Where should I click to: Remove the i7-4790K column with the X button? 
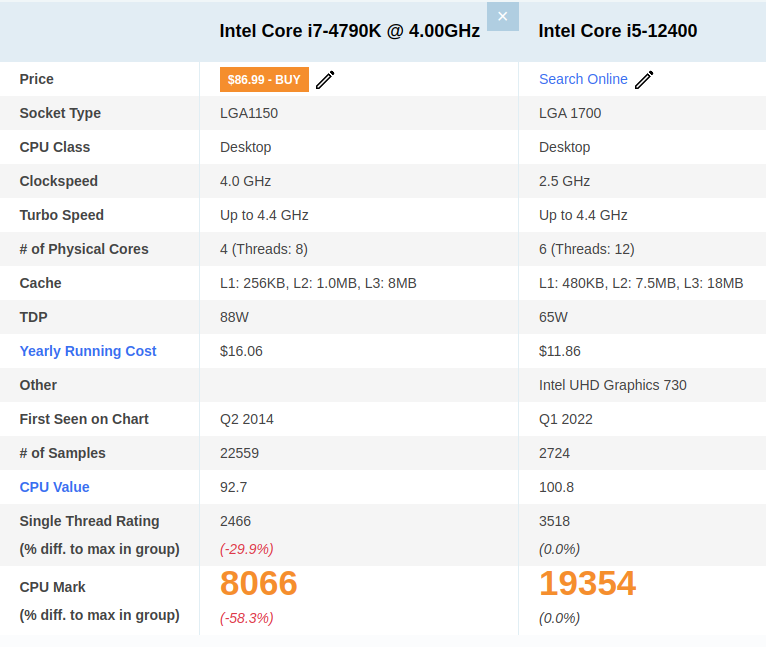point(503,17)
